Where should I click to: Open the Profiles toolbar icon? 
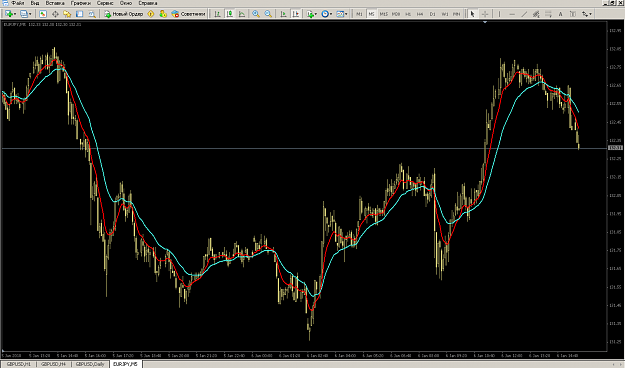tap(24, 14)
